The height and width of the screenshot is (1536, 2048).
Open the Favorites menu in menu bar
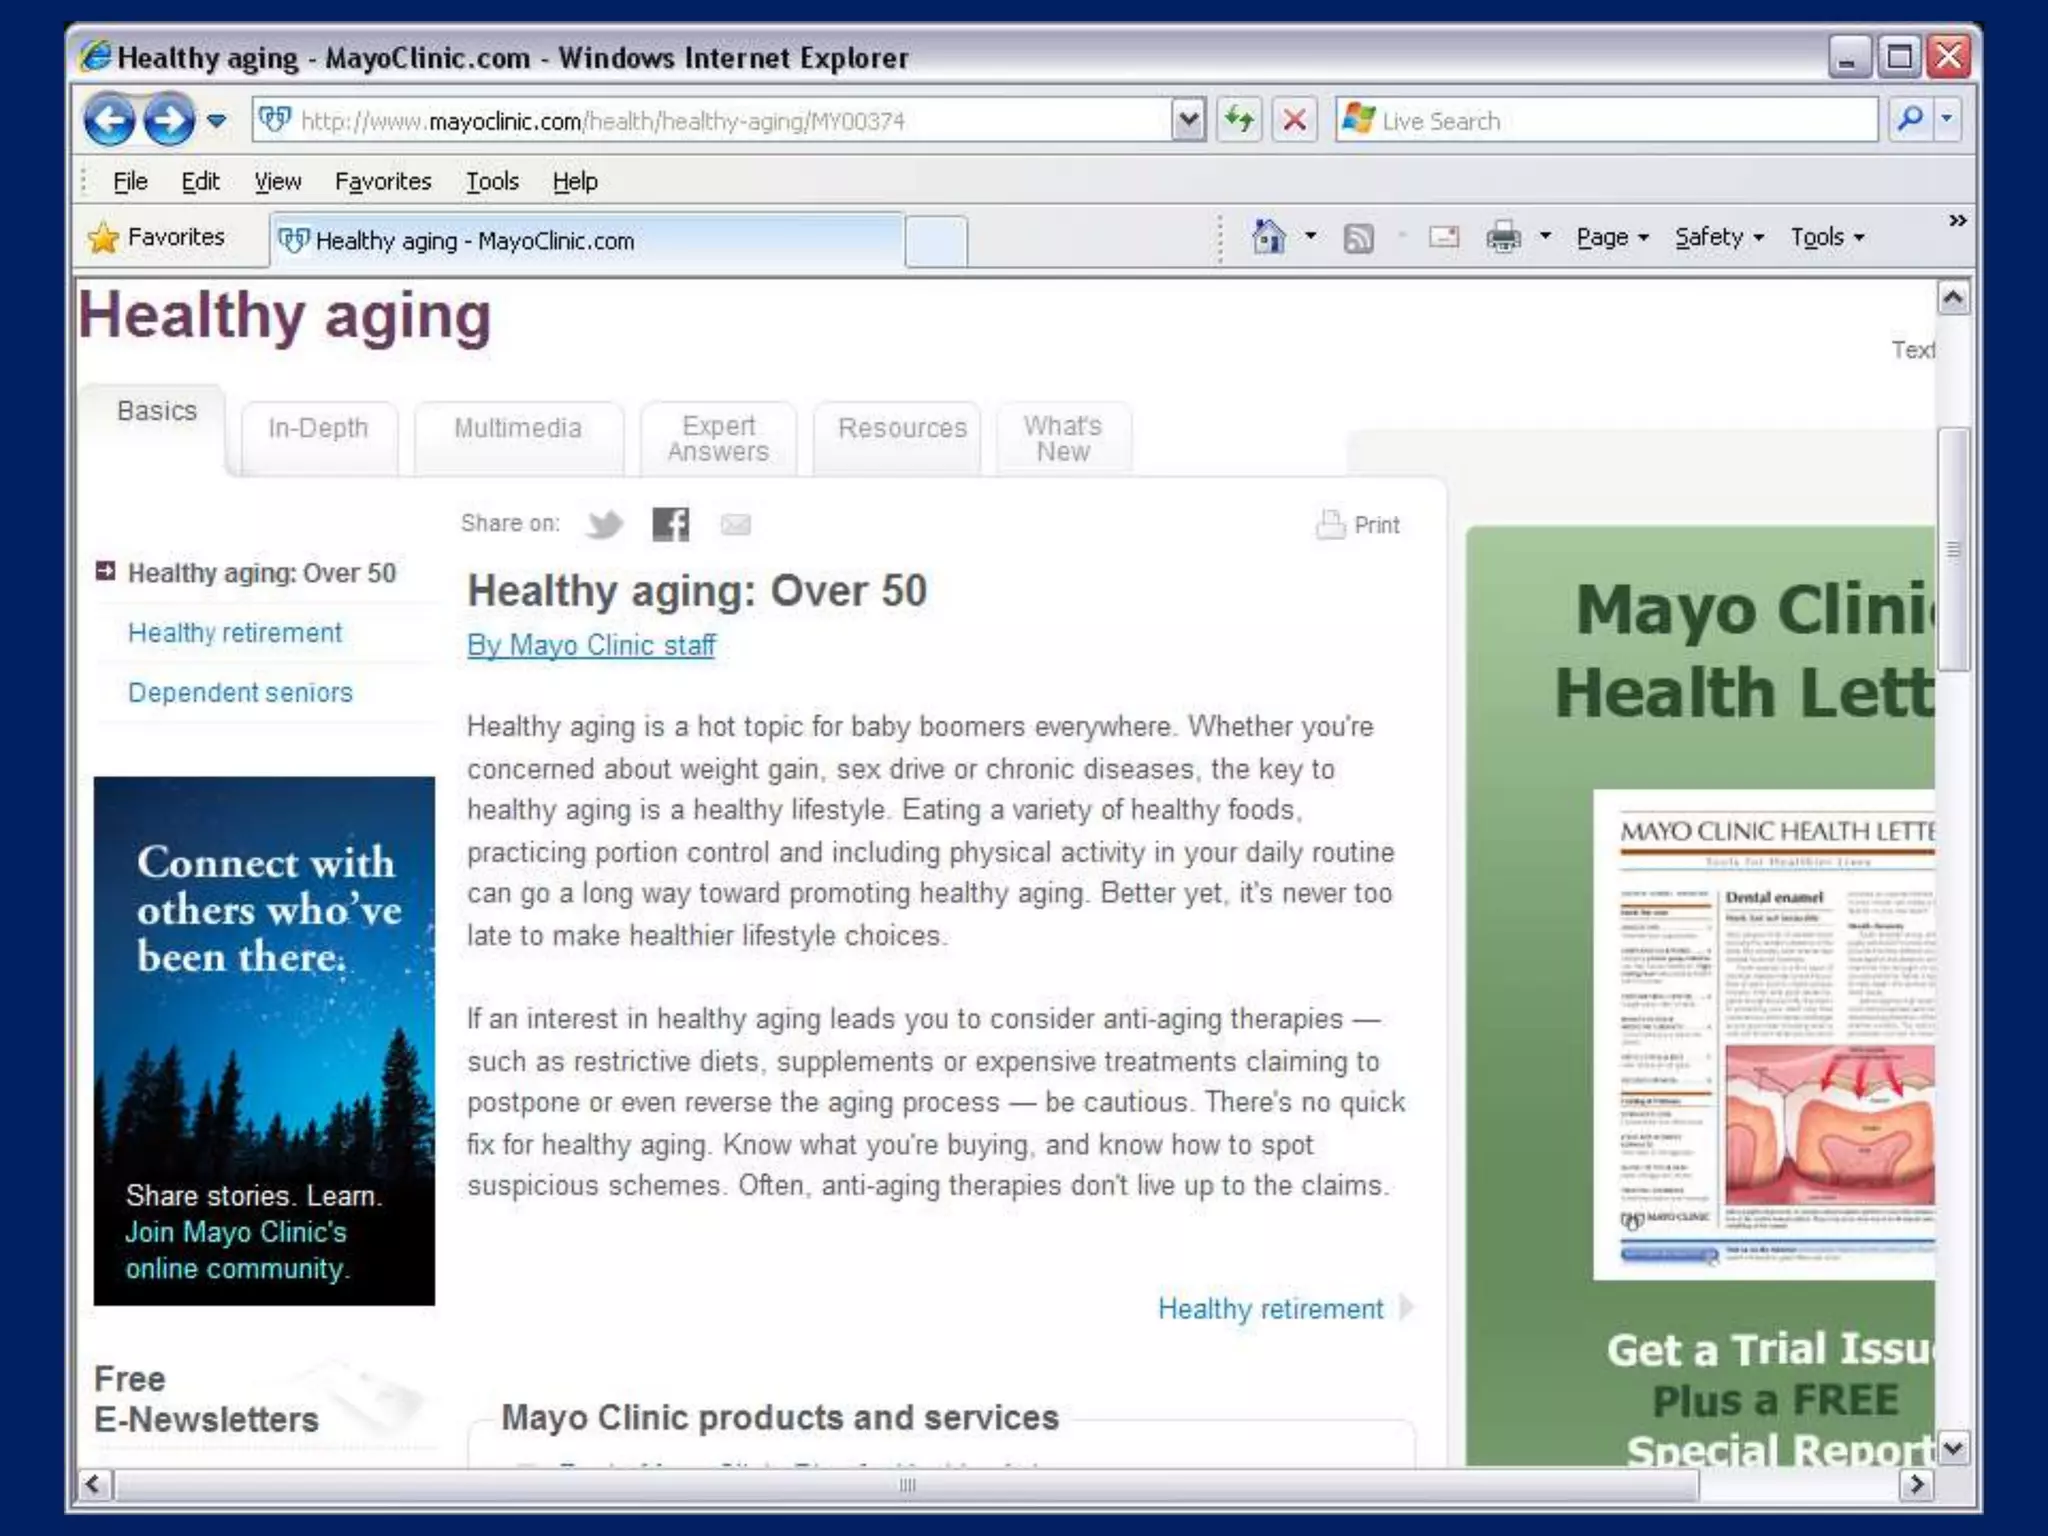point(383,182)
